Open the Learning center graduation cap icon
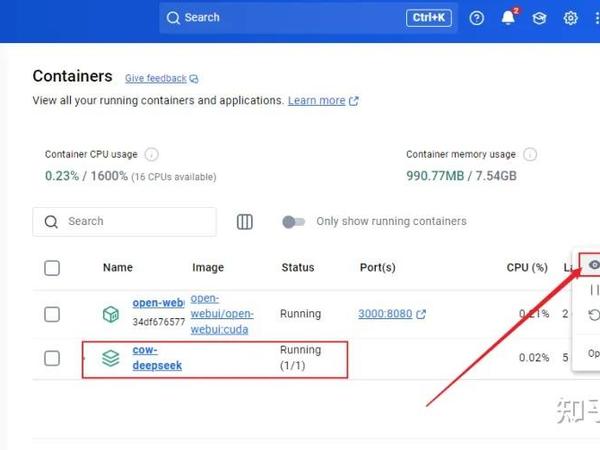 (539, 18)
